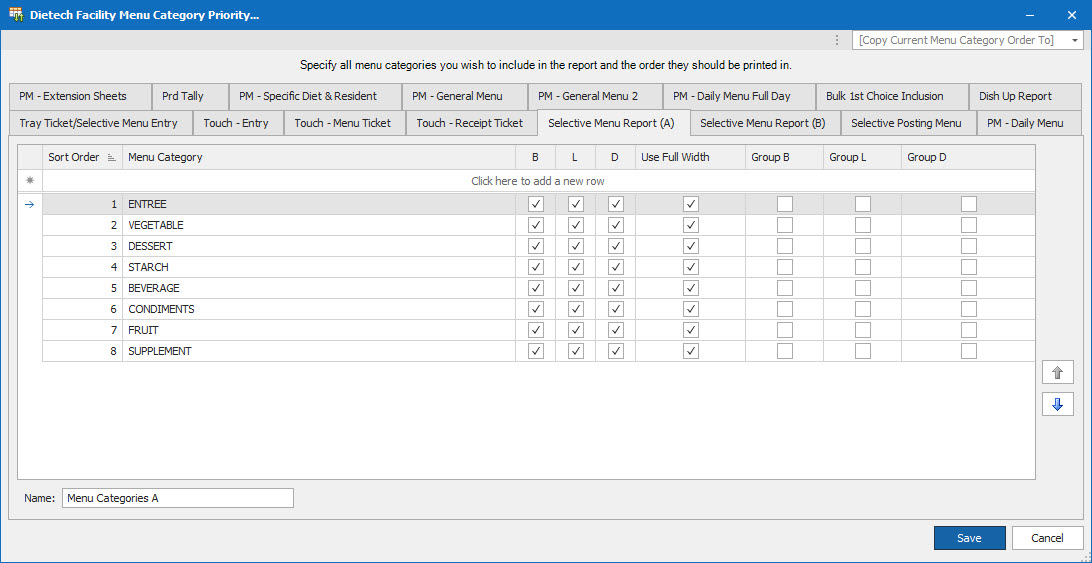
Task: Cancel the dialog
Action: point(1047,538)
